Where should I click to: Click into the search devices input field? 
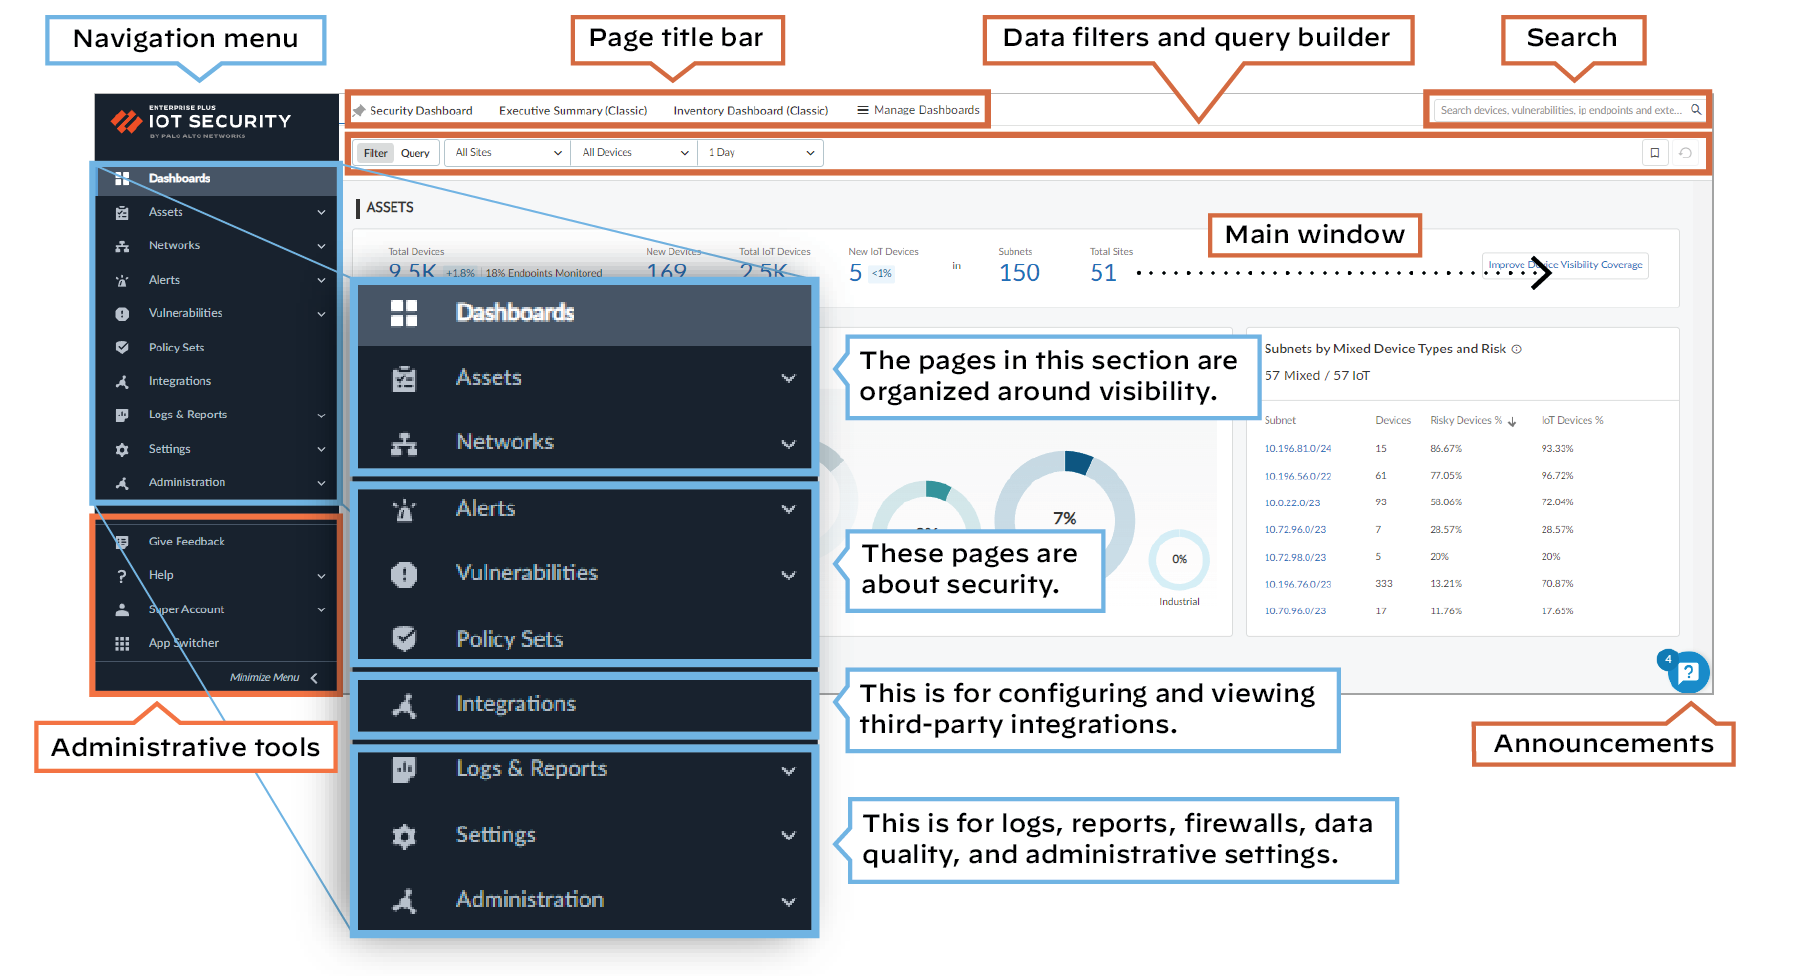[x=1560, y=110]
